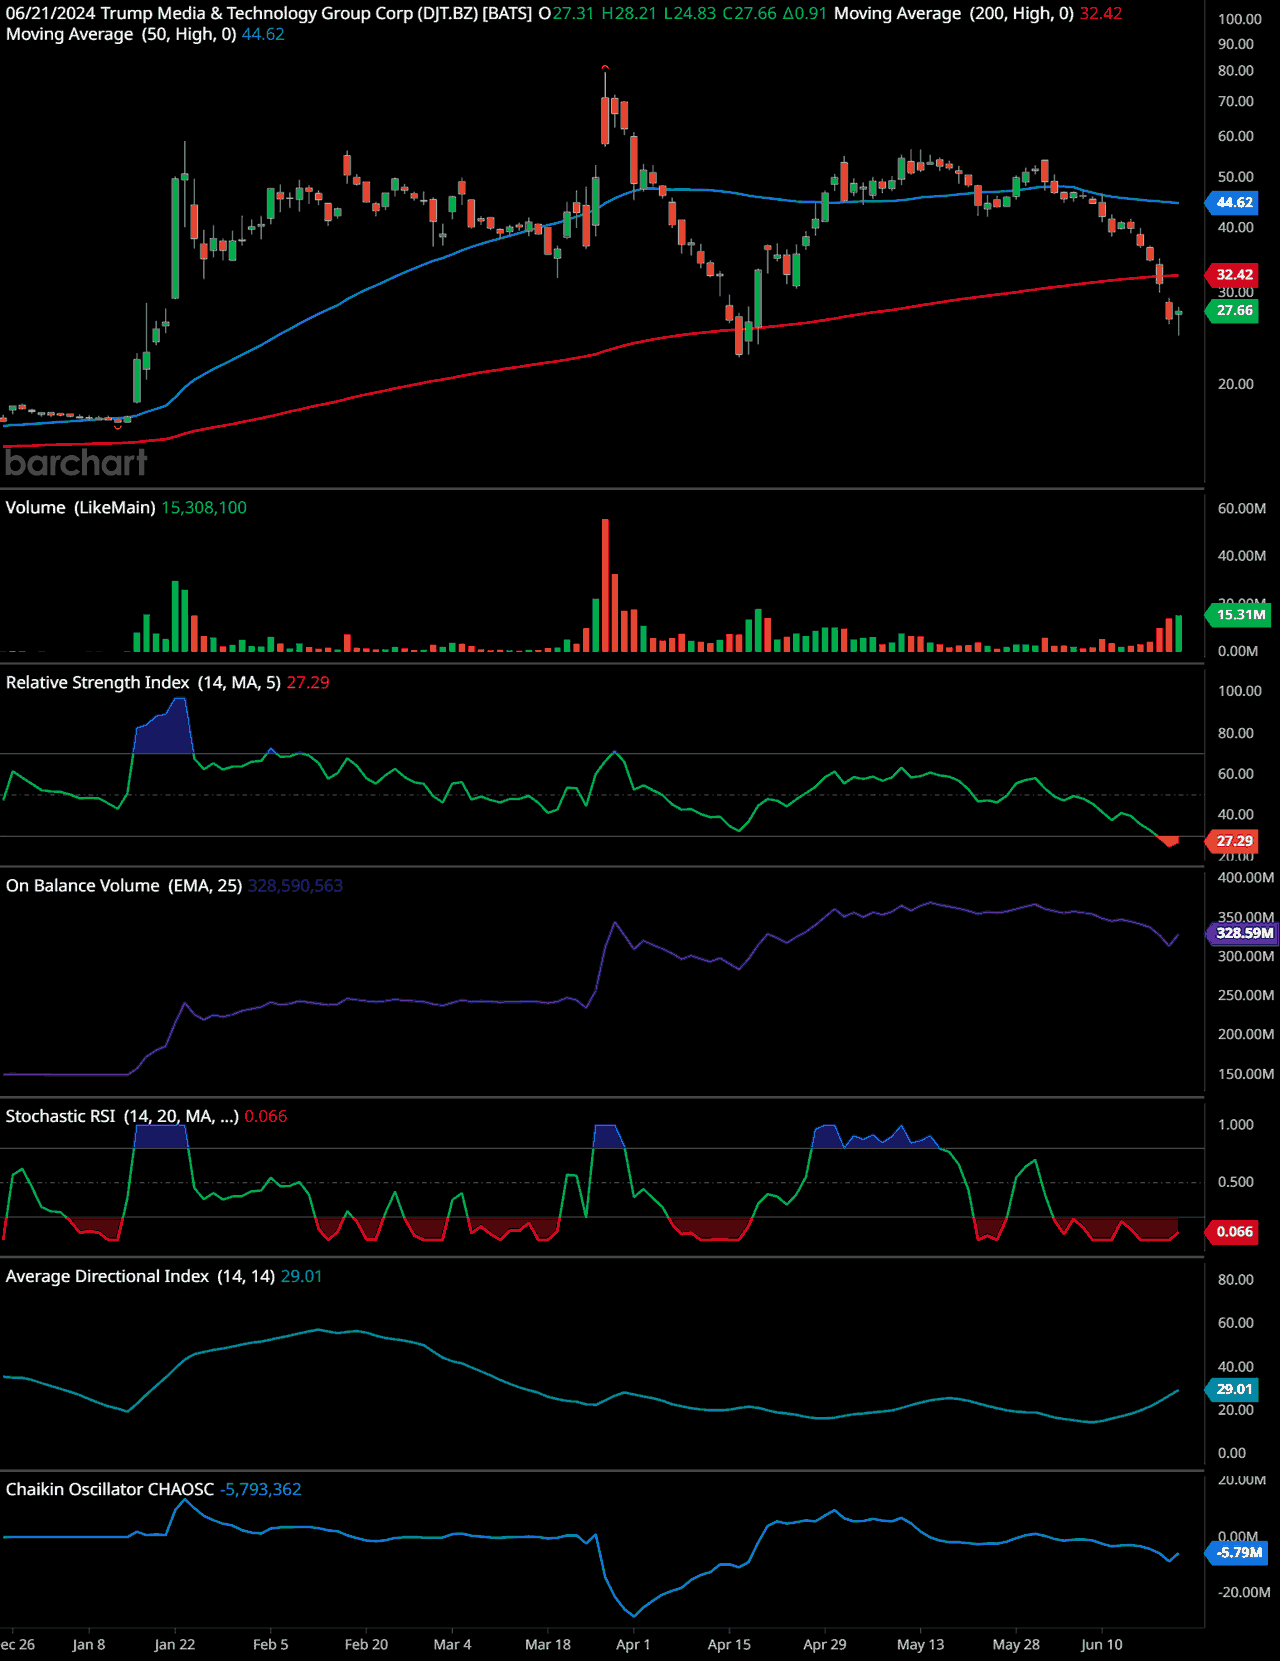Click the 'May 13' date axis label
Image resolution: width=1280 pixels, height=1661 pixels.
[920, 1644]
